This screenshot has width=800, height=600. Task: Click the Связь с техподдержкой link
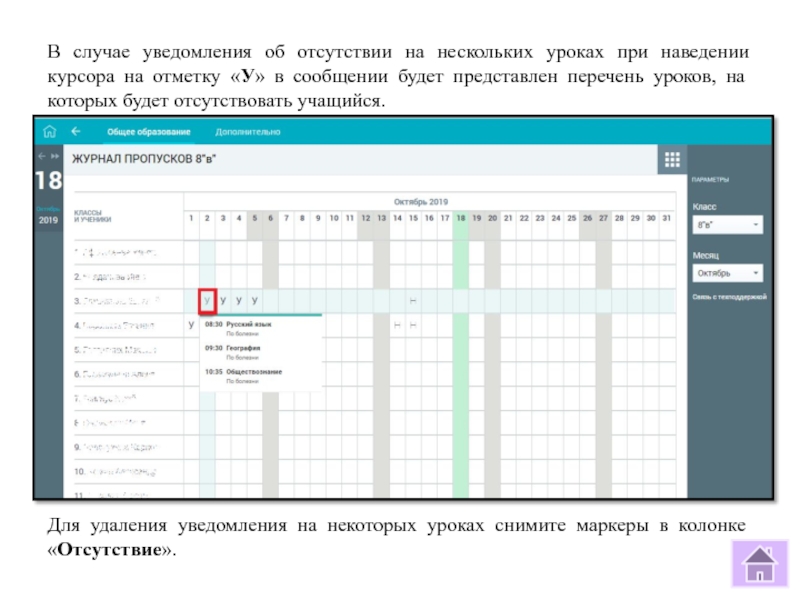coord(728,297)
